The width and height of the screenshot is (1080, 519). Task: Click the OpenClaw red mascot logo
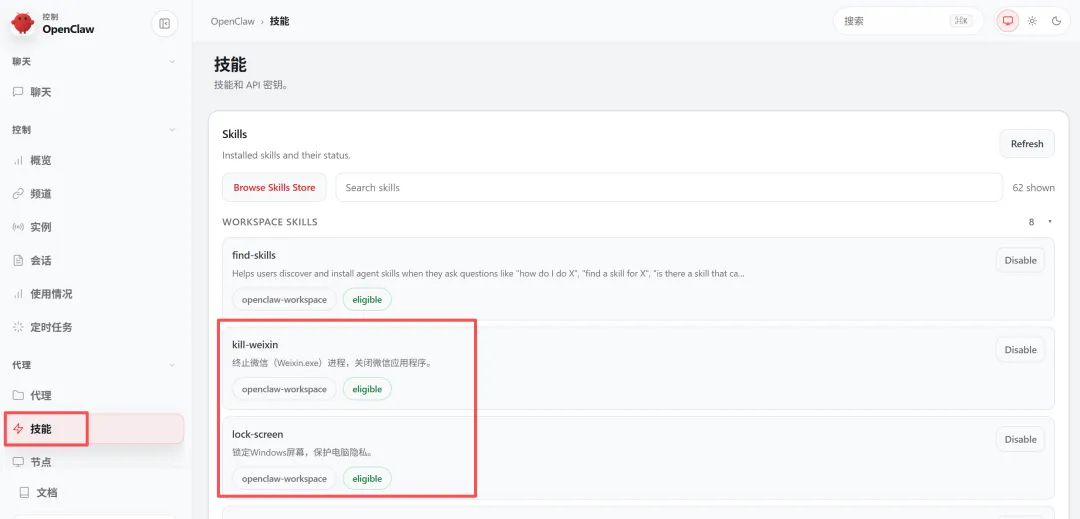23,23
